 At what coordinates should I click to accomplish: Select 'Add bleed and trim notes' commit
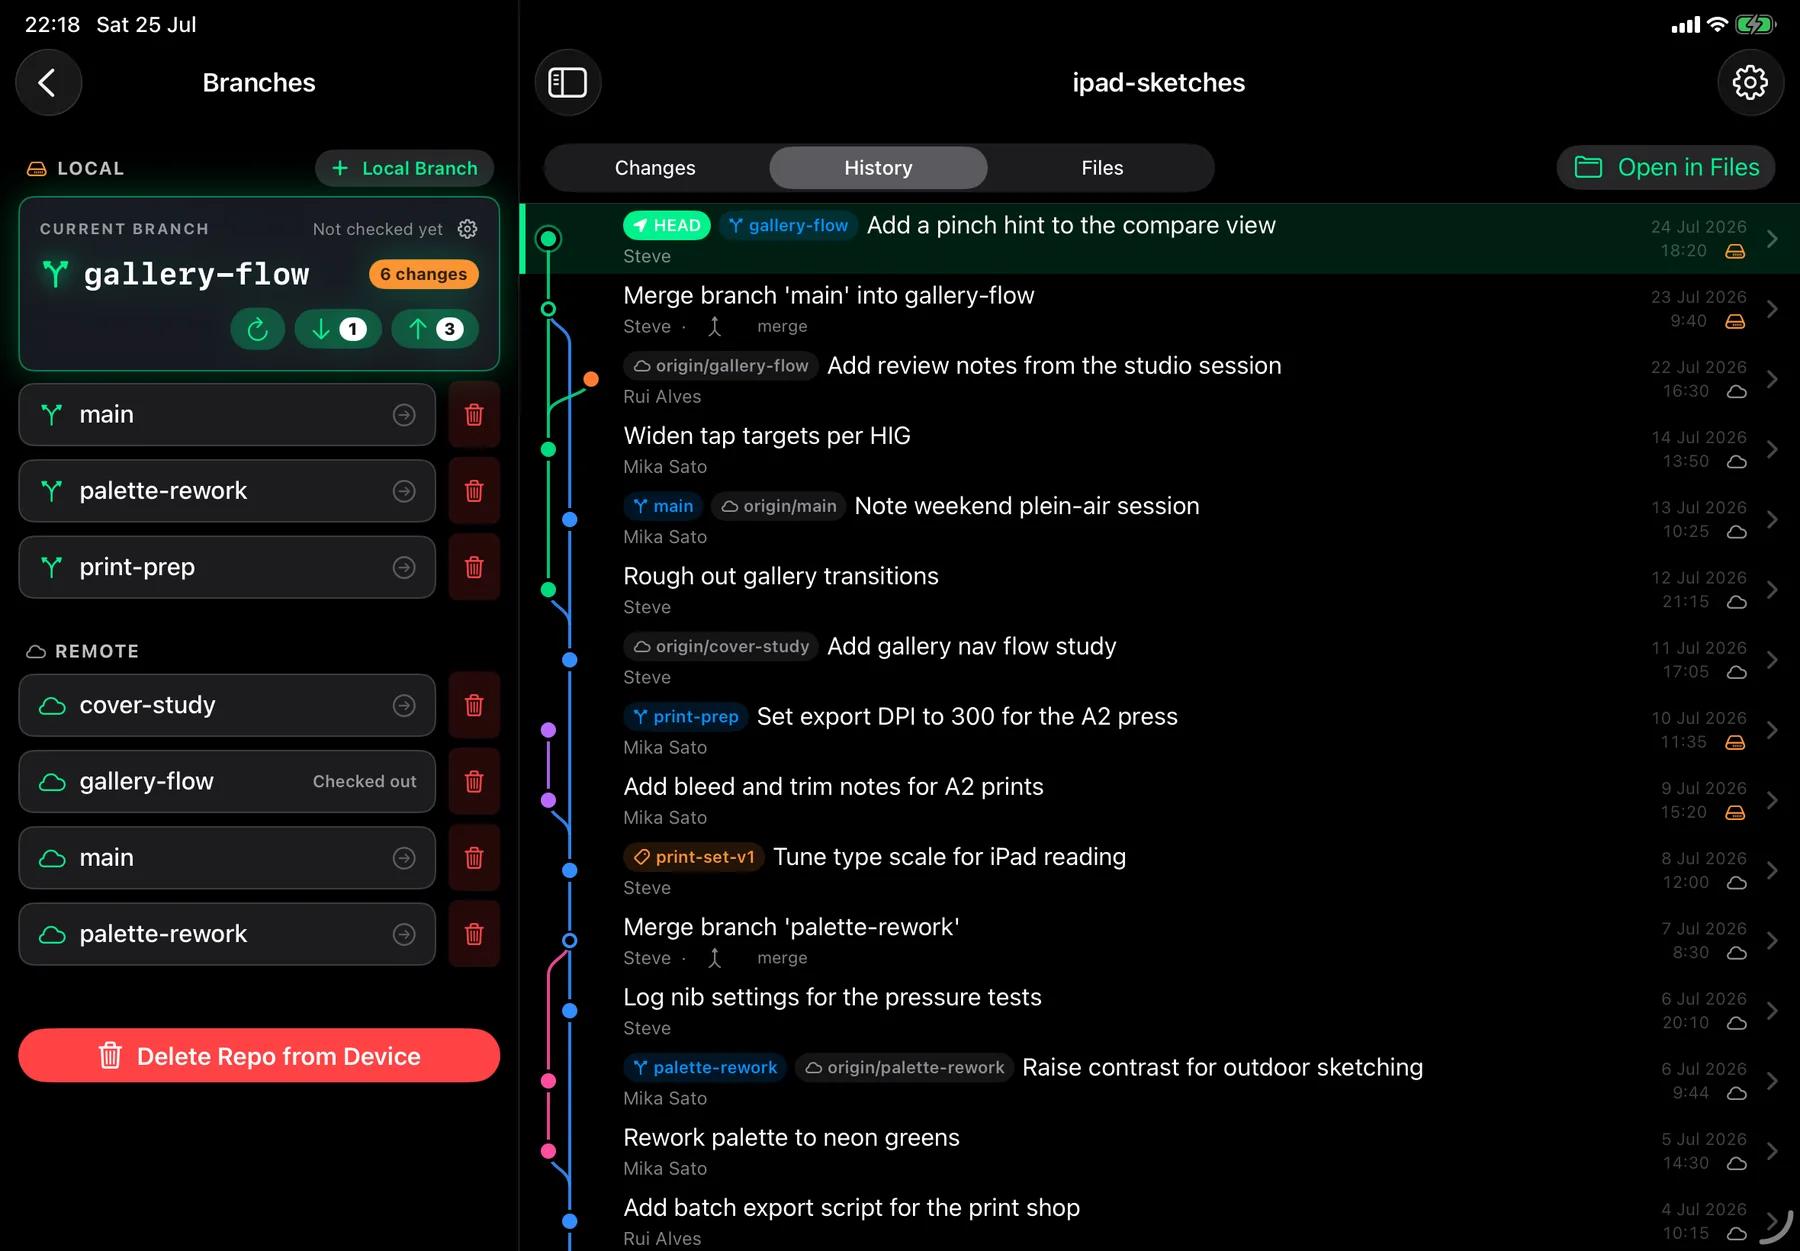click(1160, 800)
